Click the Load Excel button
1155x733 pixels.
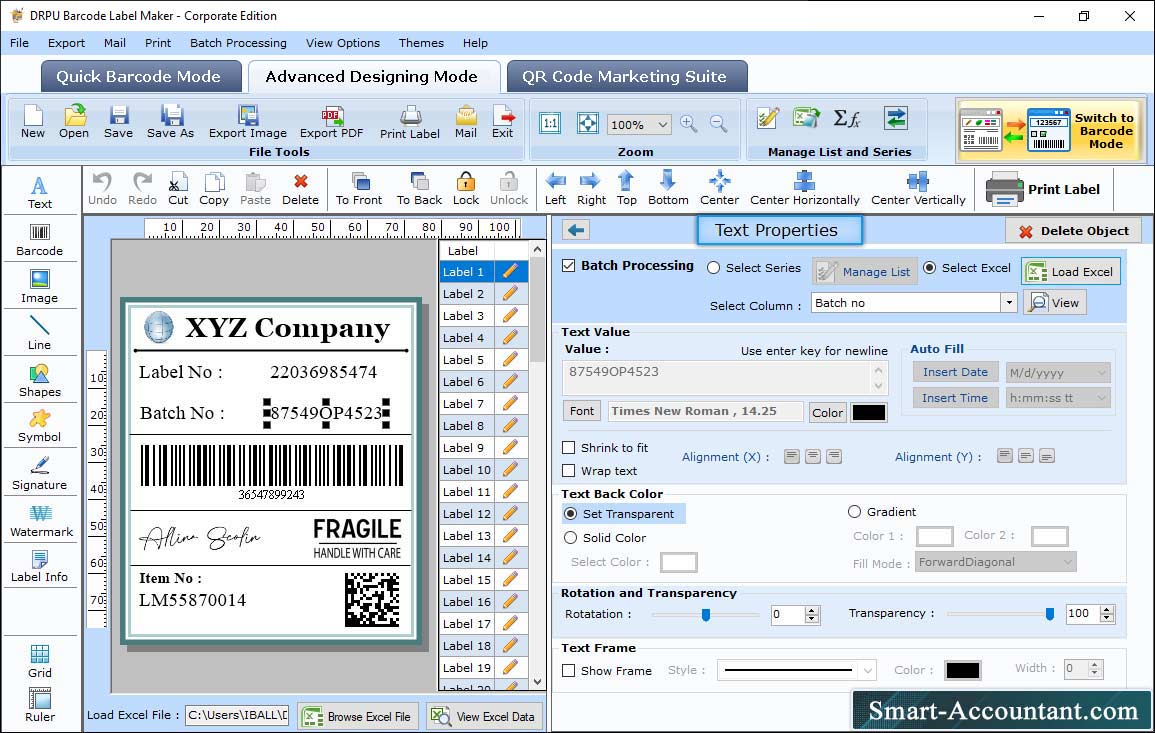(1071, 271)
